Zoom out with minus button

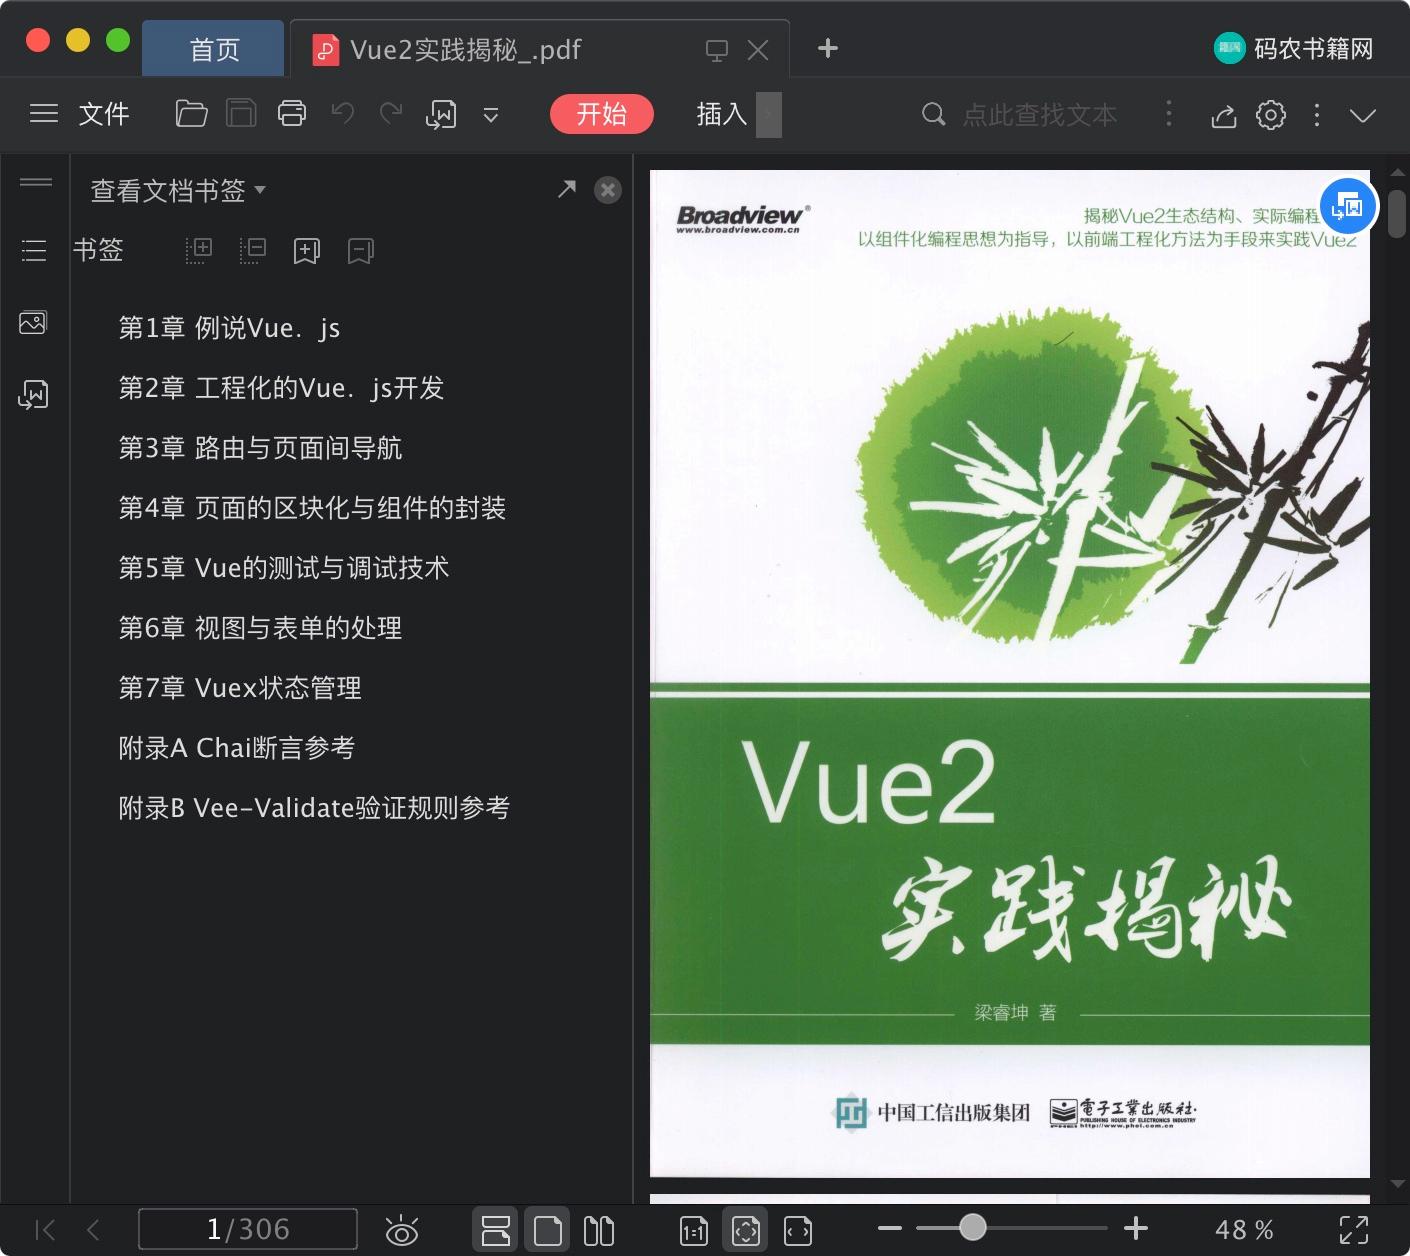(x=890, y=1228)
